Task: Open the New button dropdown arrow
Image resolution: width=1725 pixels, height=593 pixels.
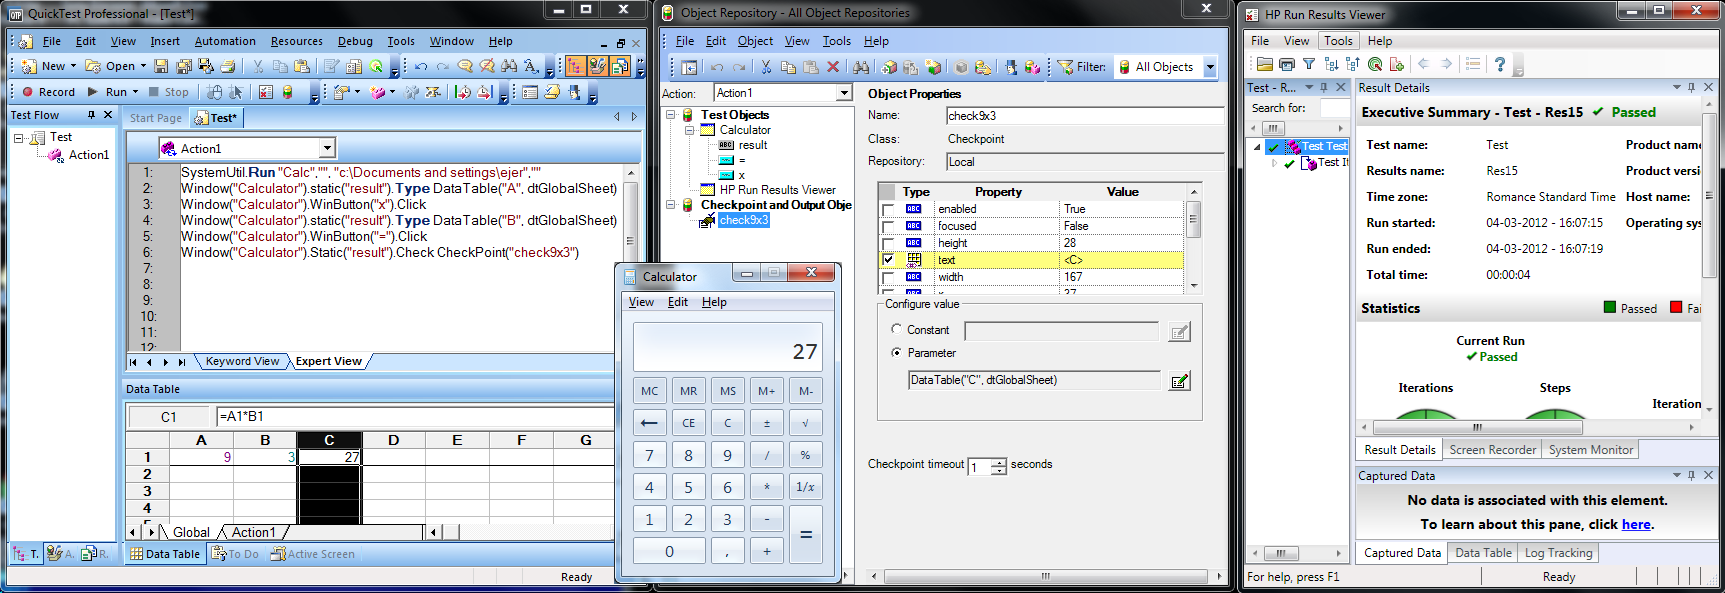Action: click(x=73, y=66)
